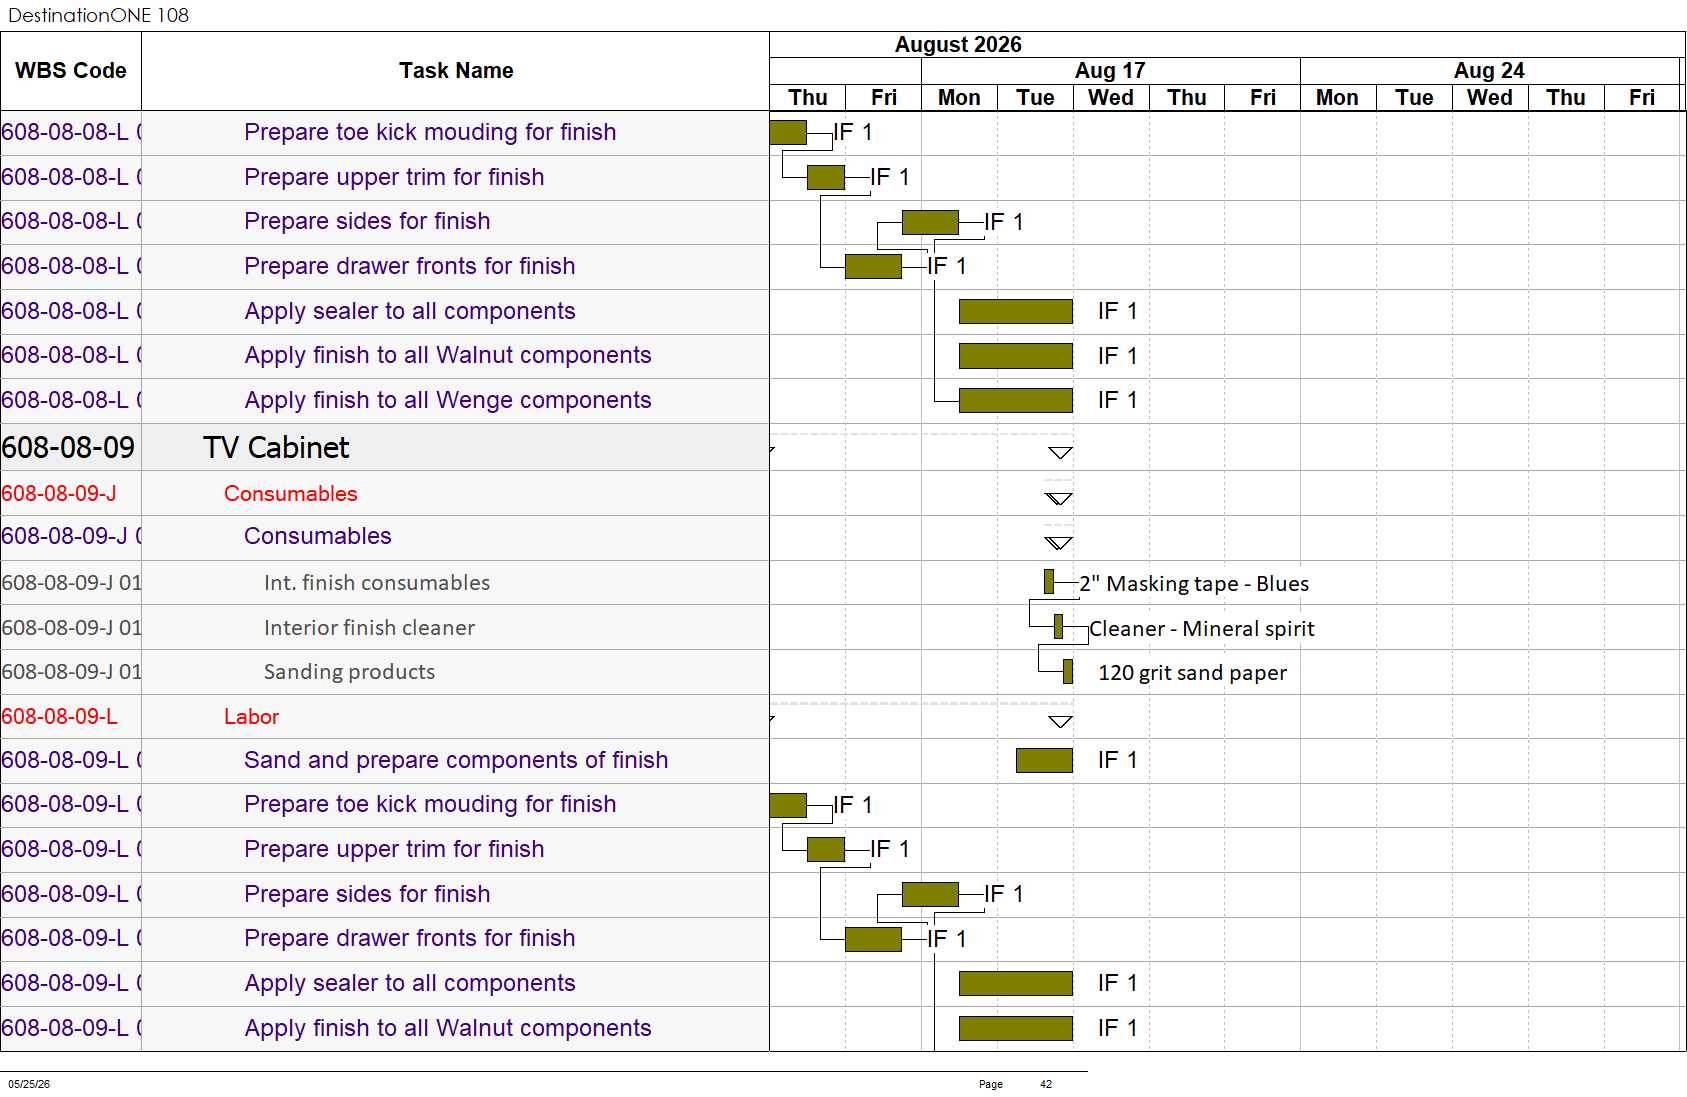Select the Aug 17 week header
The image size is (1687, 1097).
(x=1110, y=71)
